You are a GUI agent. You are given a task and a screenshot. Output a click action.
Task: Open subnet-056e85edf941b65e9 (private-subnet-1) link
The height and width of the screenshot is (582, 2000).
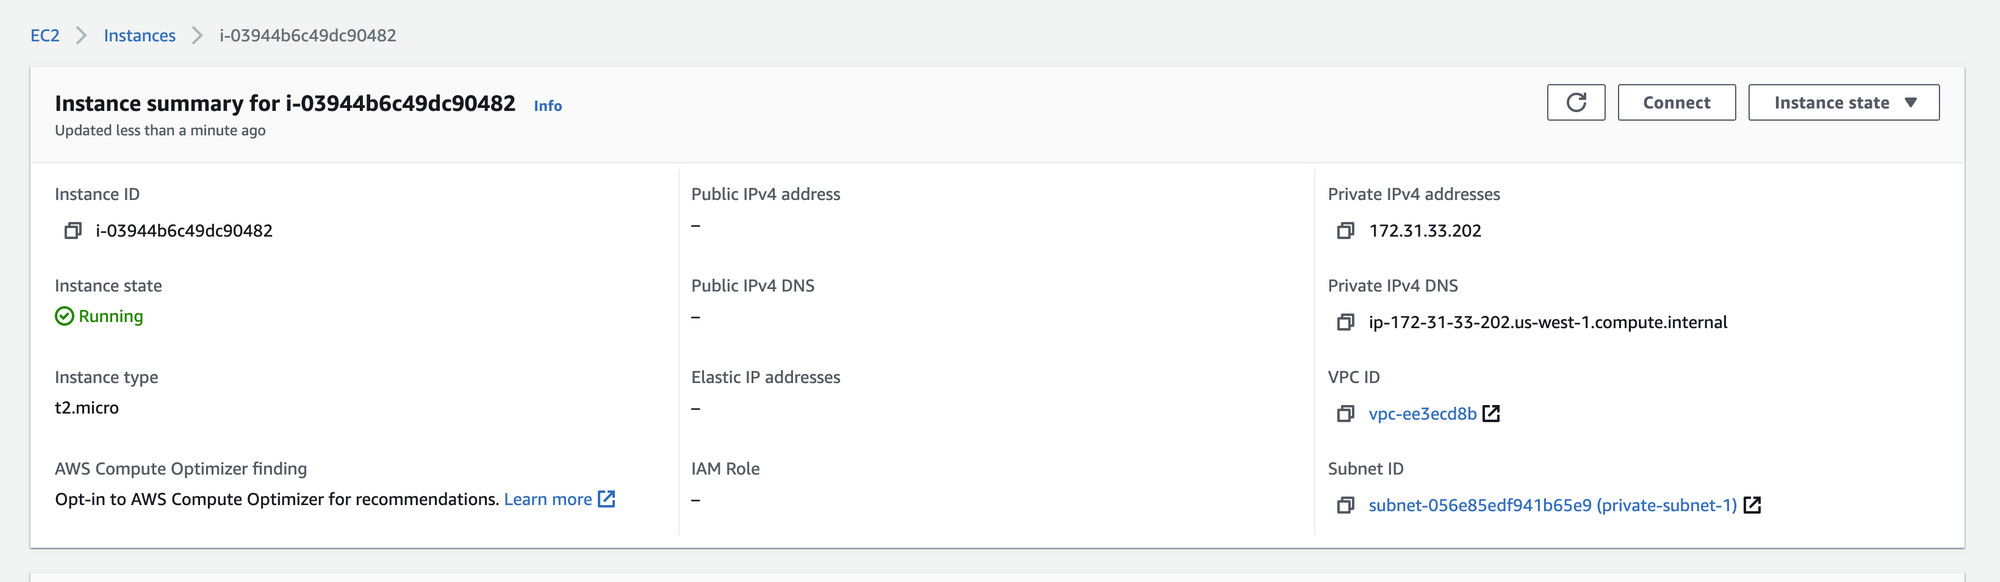[x=1552, y=506]
